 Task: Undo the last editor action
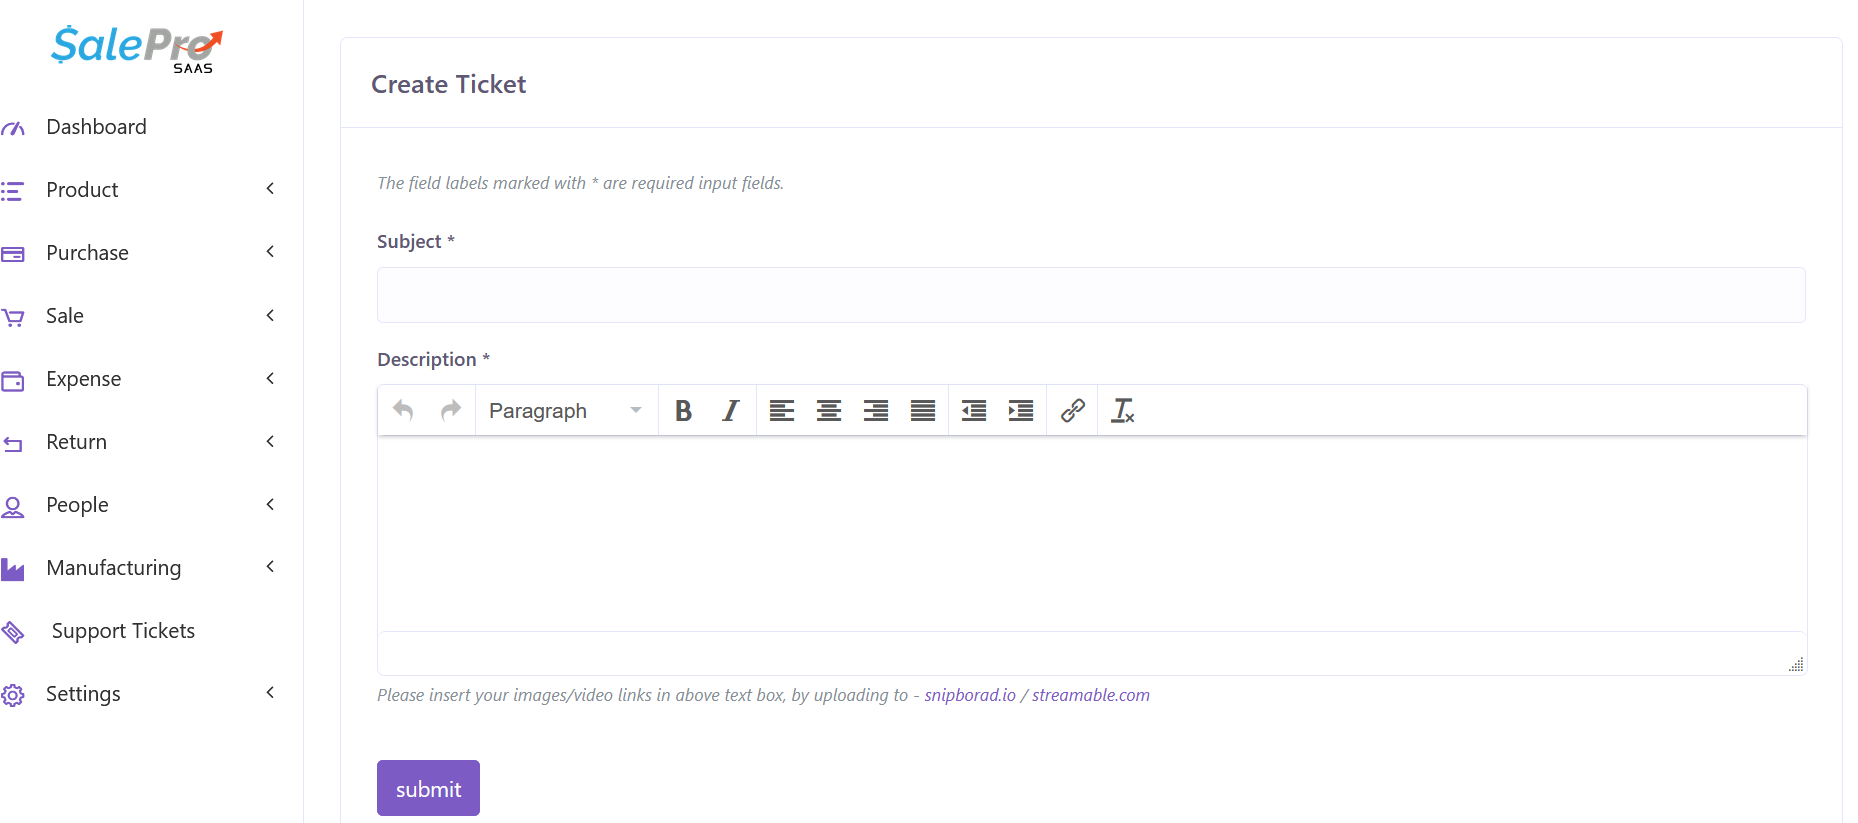[403, 411]
